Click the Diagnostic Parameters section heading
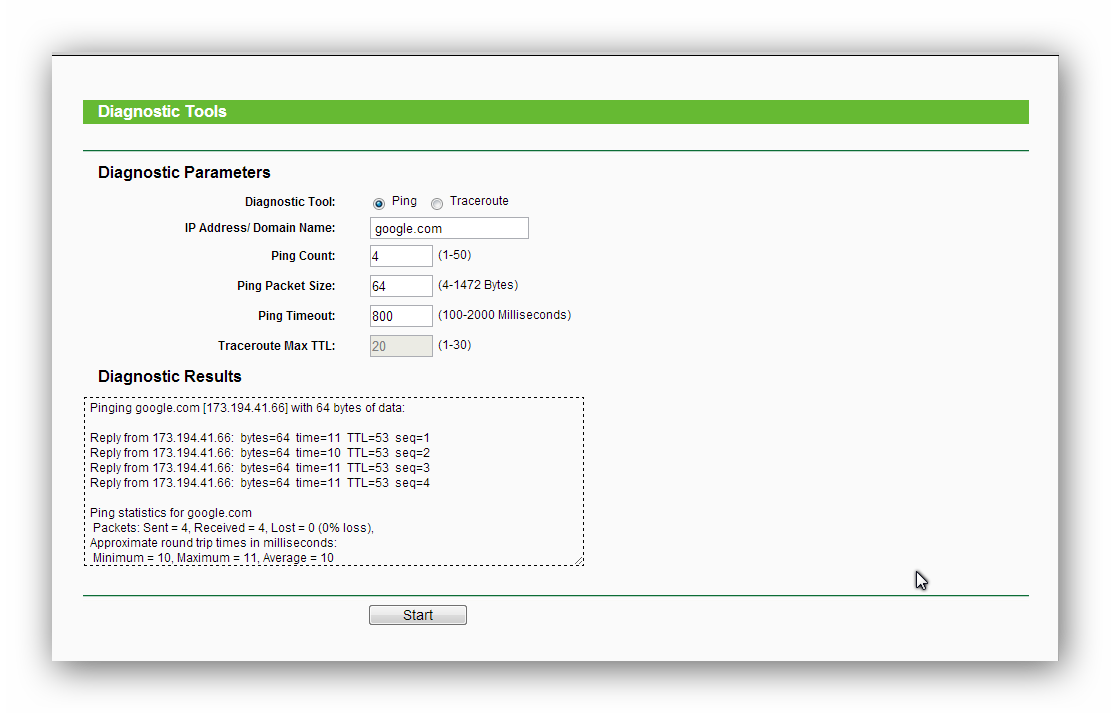The image size is (1111, 713). coord(184,172)
